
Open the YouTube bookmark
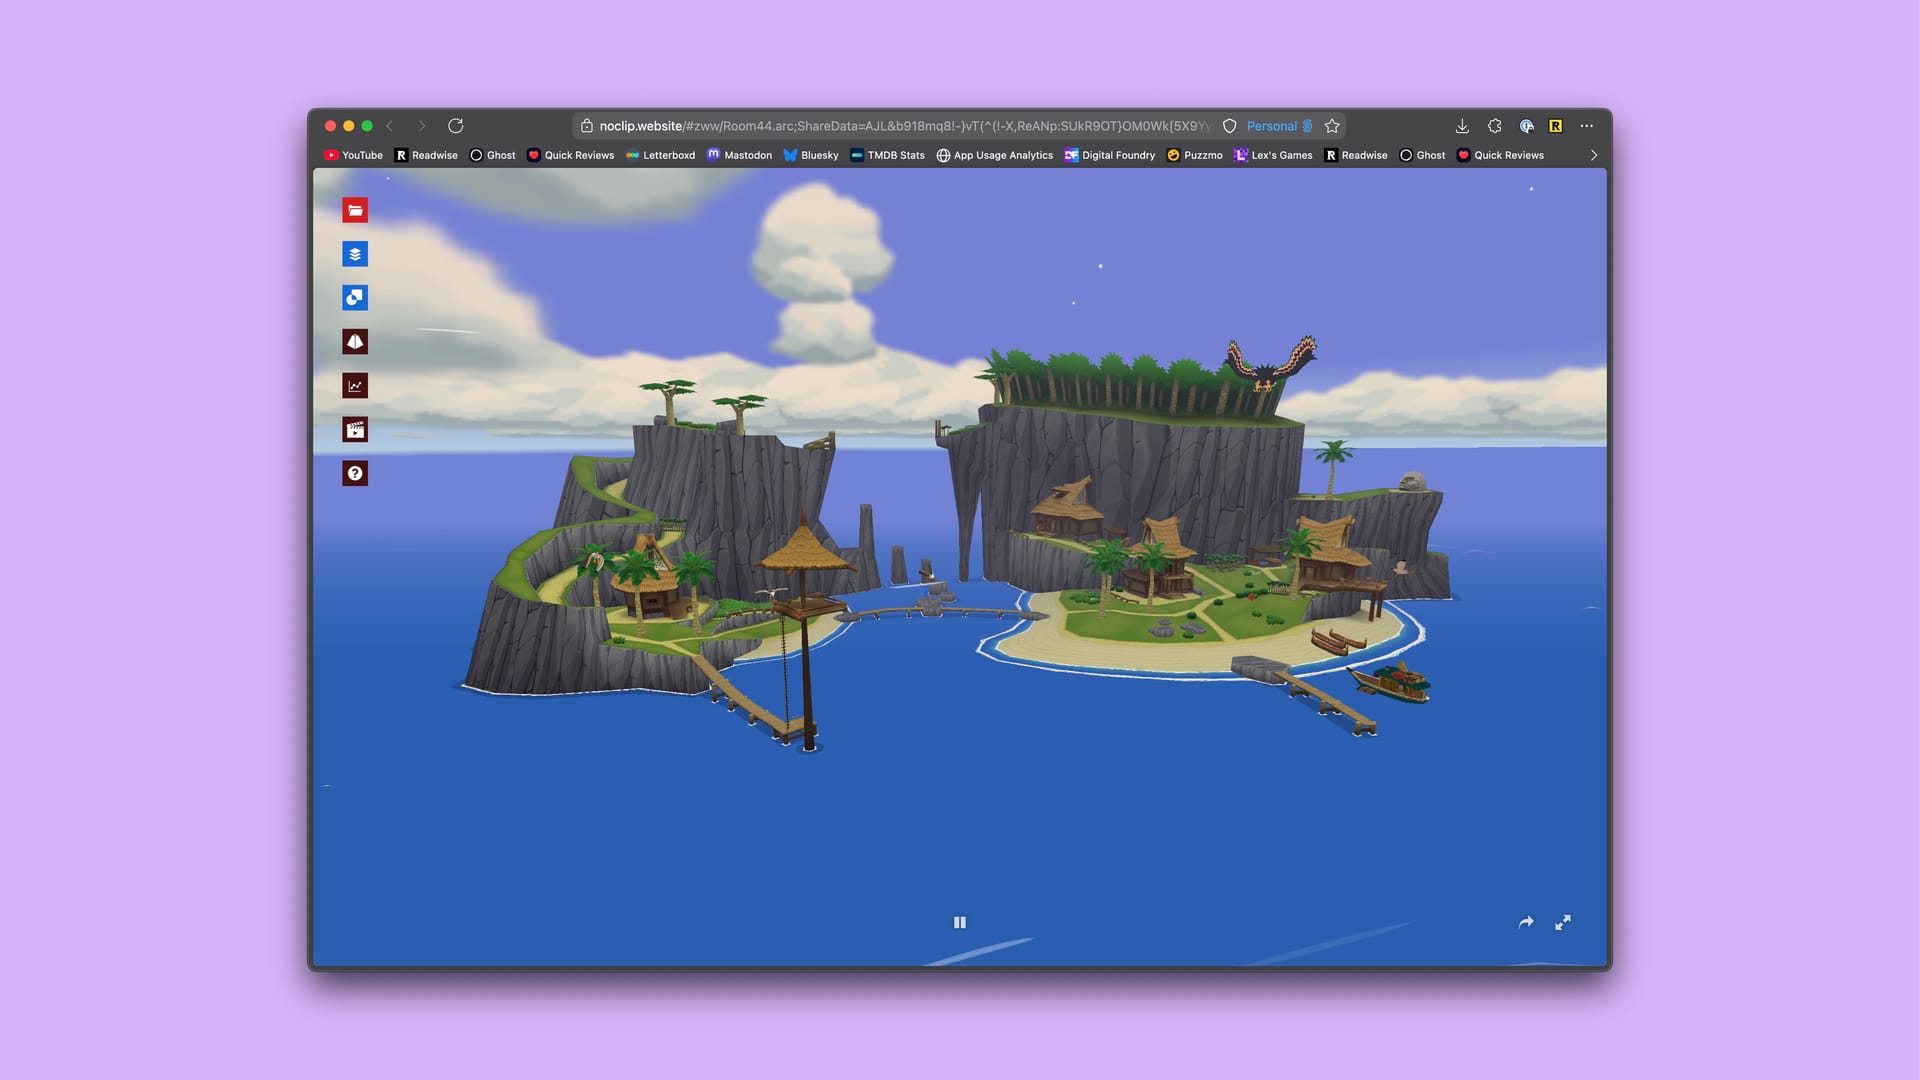(353, 155)
